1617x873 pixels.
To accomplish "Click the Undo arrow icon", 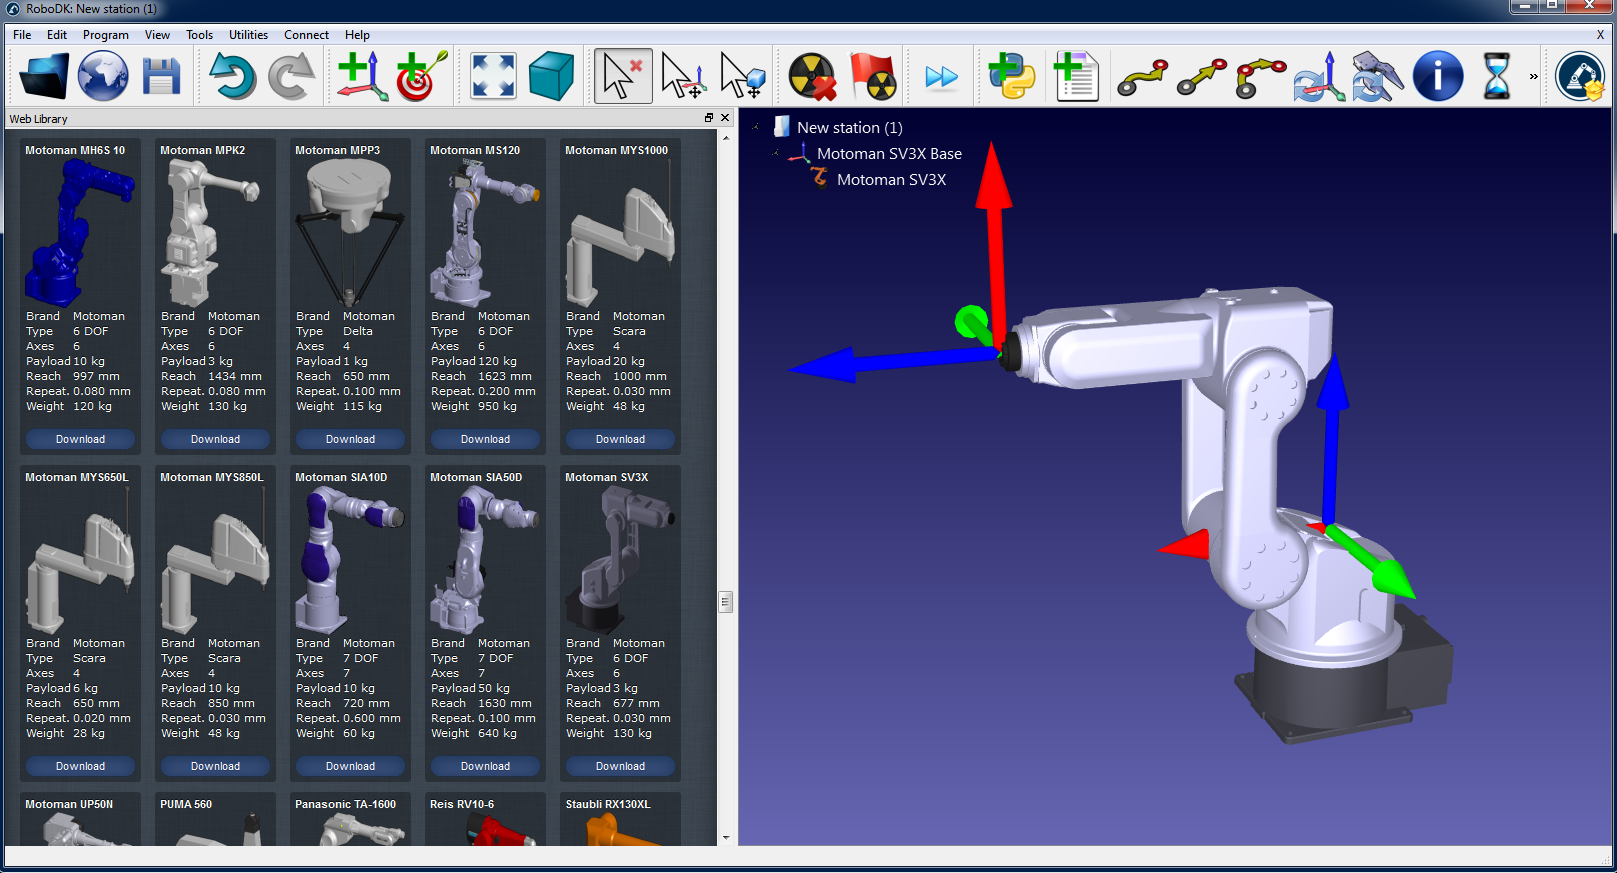I will coord(232,76).
